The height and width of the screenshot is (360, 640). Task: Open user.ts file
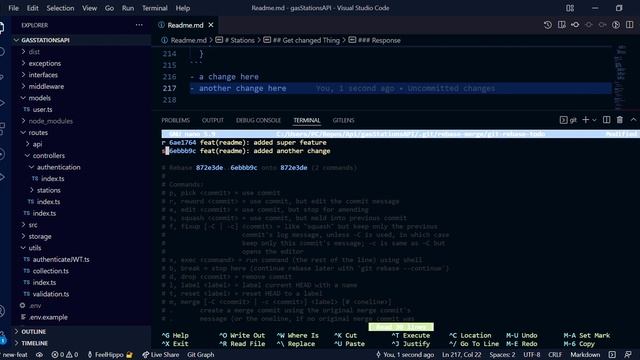tap(42, 109)
